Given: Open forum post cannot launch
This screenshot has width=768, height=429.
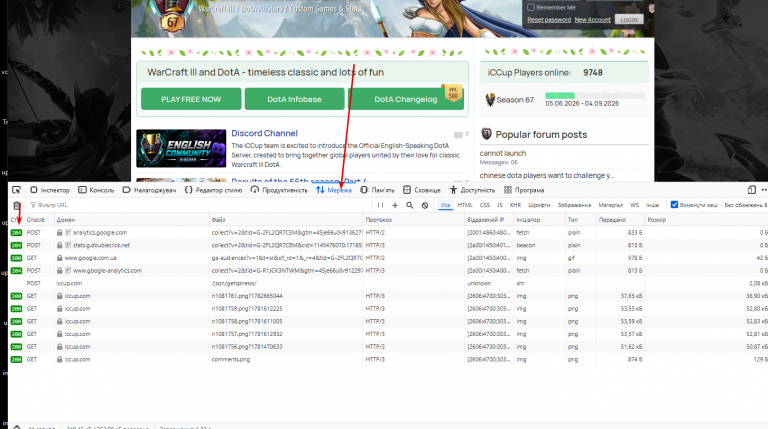Looking at the screenshot, I should (x=503, y=153).
